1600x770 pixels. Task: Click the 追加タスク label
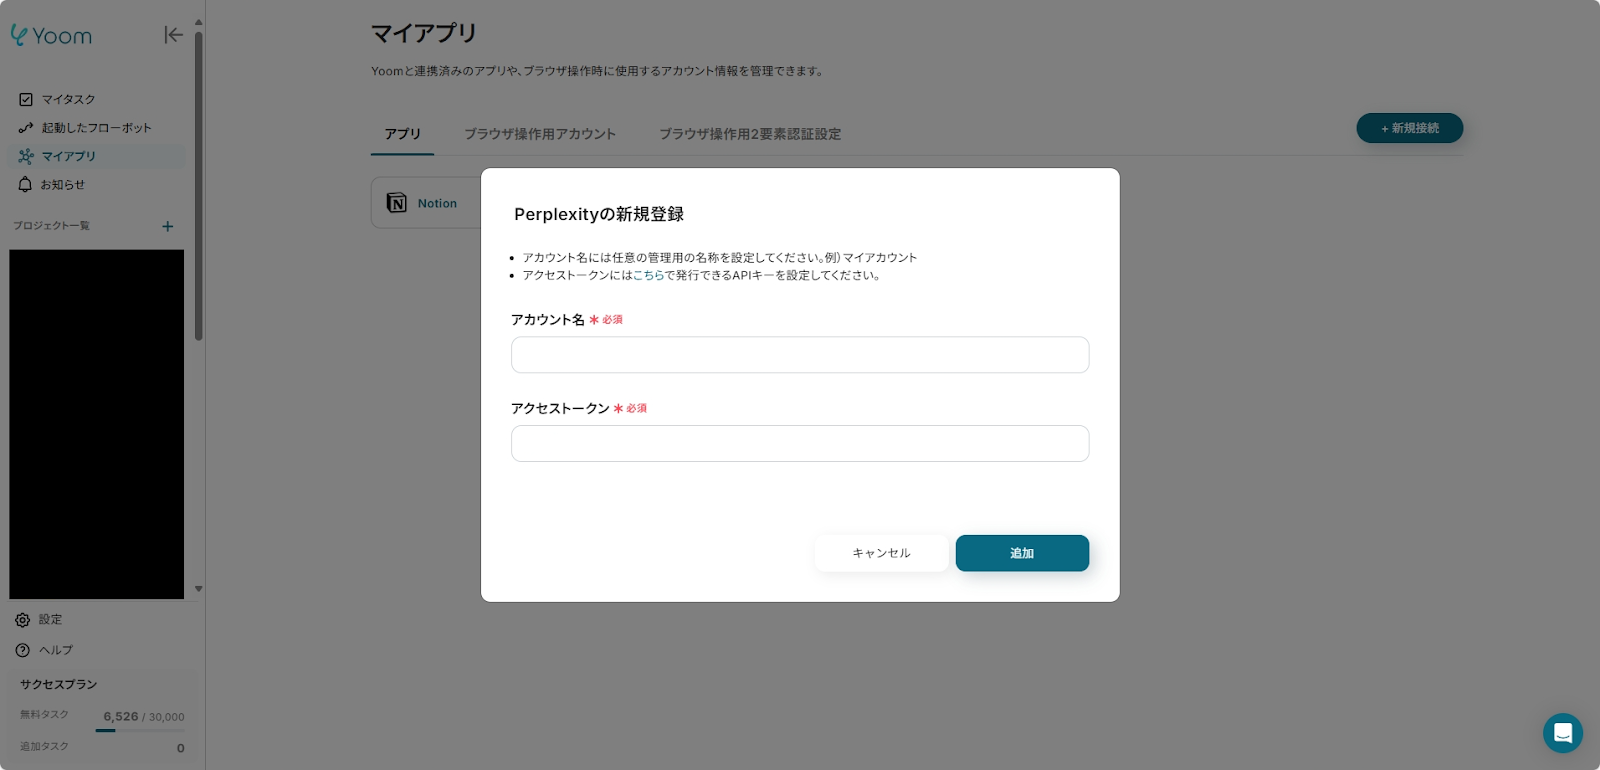pyautogui.click(x=45, y=747)
